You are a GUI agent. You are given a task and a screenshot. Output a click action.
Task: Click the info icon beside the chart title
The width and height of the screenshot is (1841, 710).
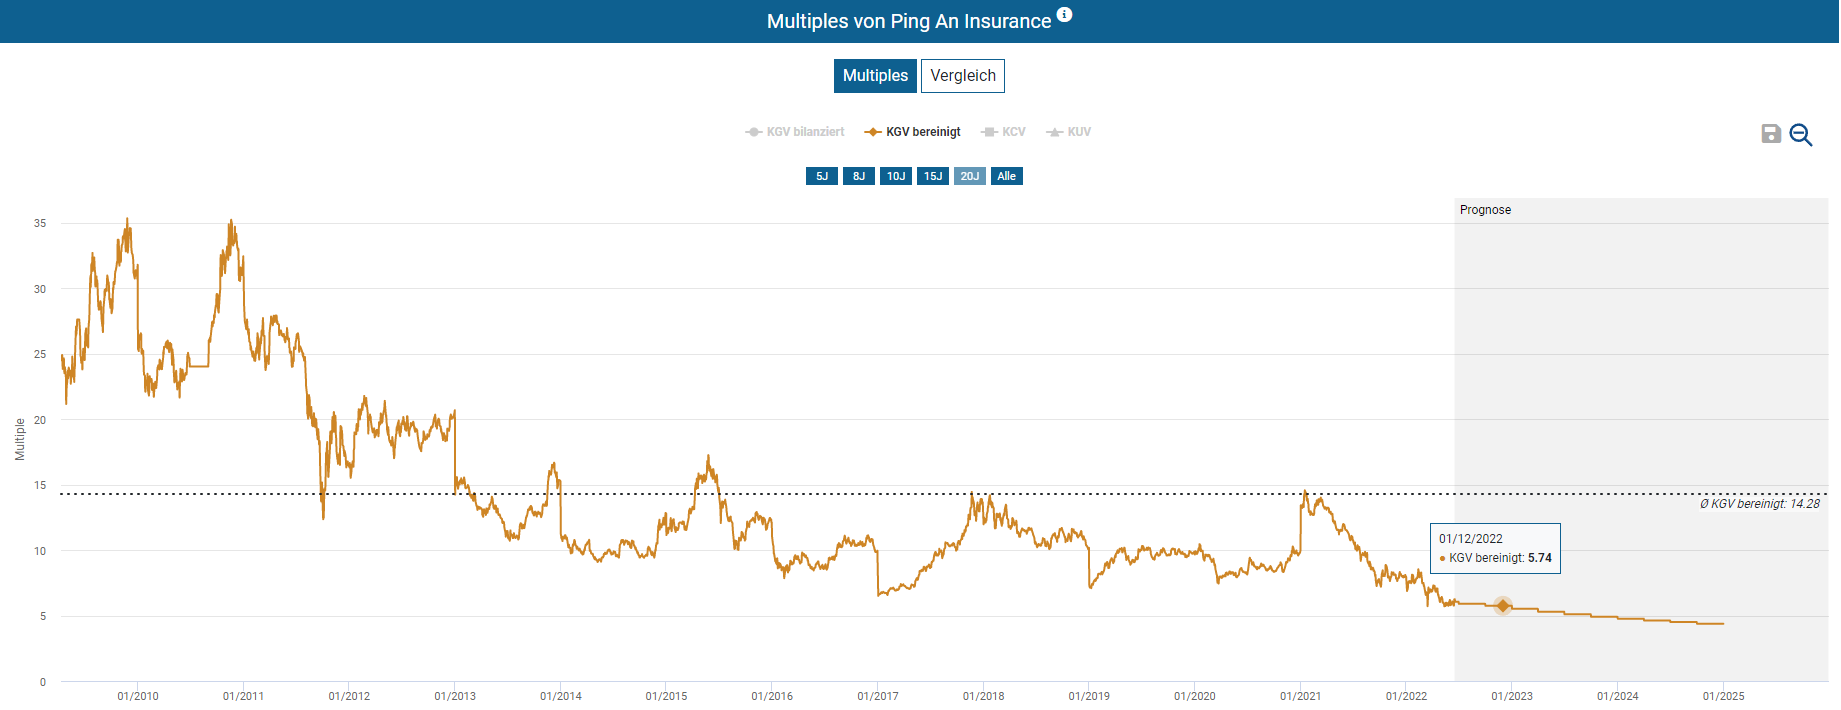(x=1065, y=14)
